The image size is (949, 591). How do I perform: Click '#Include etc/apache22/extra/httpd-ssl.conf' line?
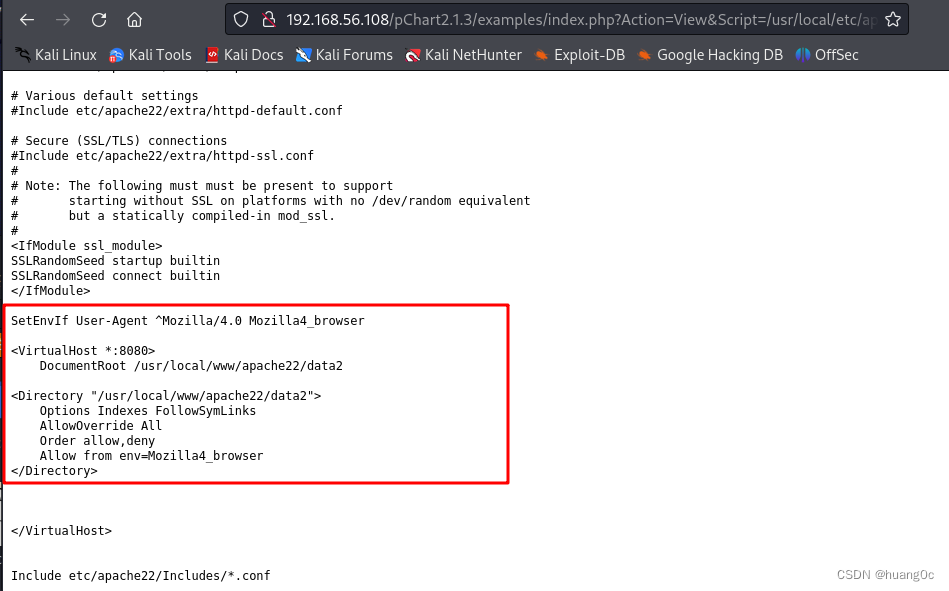[x=162, y=156]
